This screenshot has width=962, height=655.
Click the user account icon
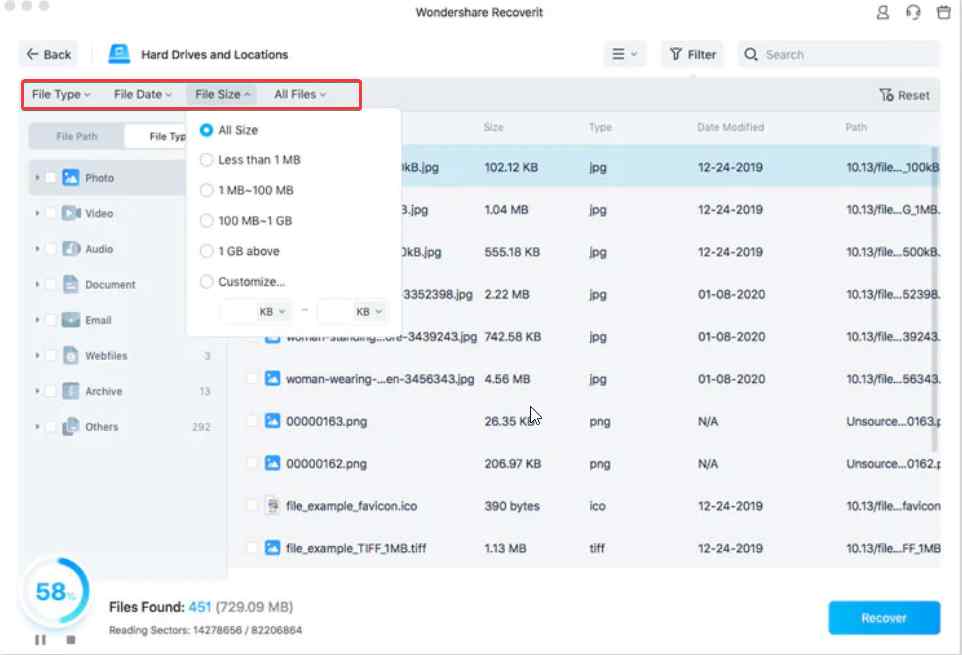pyautogui.click(x=883, y=13)
